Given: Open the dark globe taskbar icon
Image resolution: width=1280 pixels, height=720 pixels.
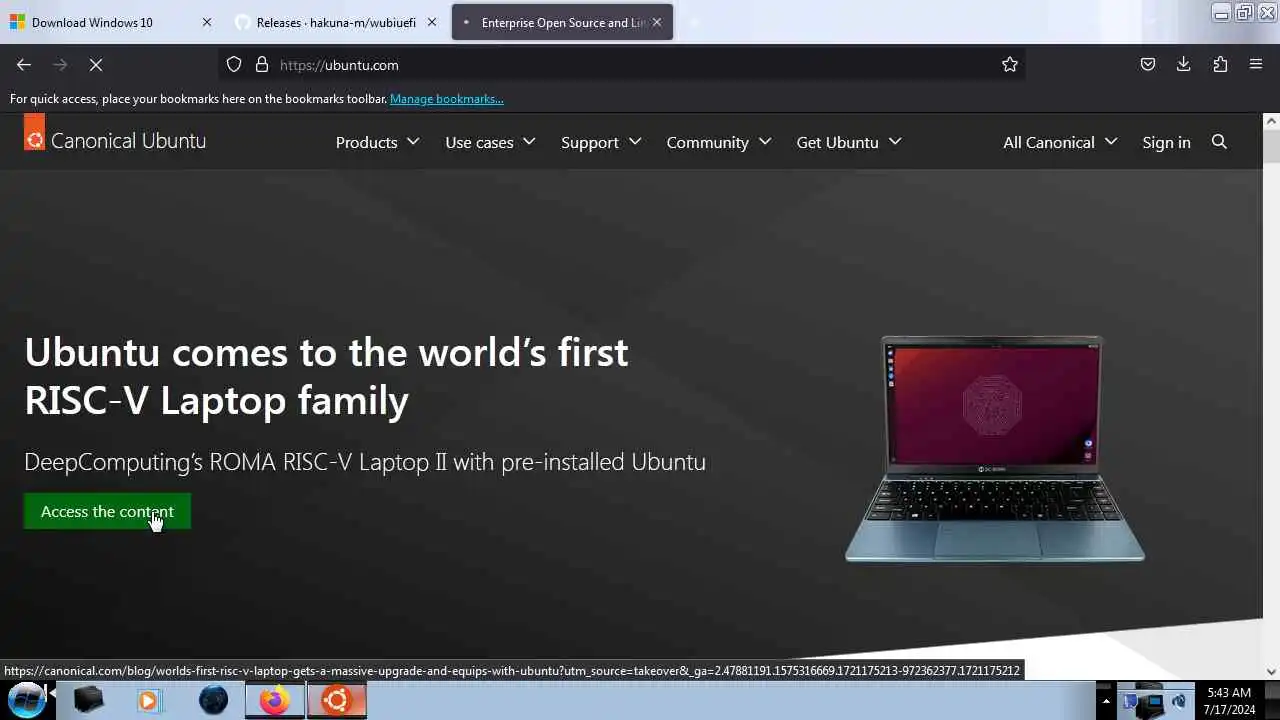Looking at the screenshot, I should [x=213, y=700].
